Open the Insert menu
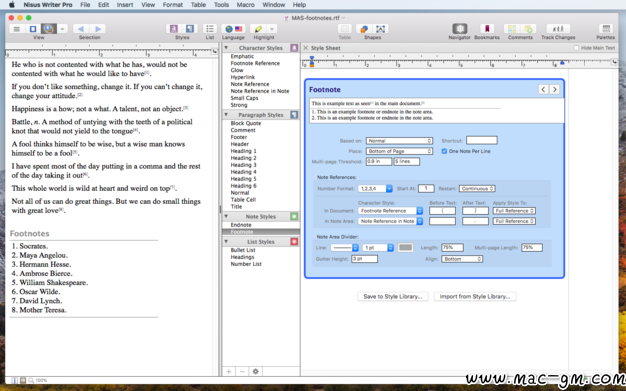The width and height of the screenshot is (626, 391). tap(125, 5)
